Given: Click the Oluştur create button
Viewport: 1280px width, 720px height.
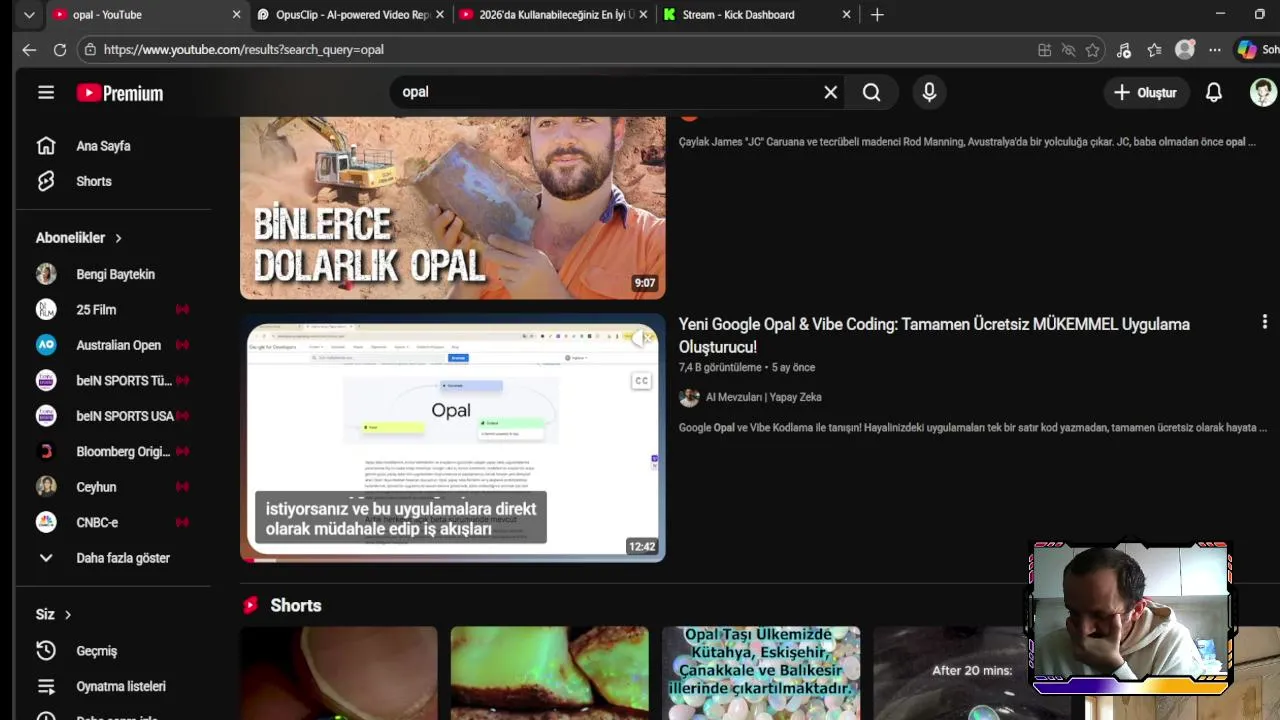Looking at the screenshot, I should coord(1145,92).
